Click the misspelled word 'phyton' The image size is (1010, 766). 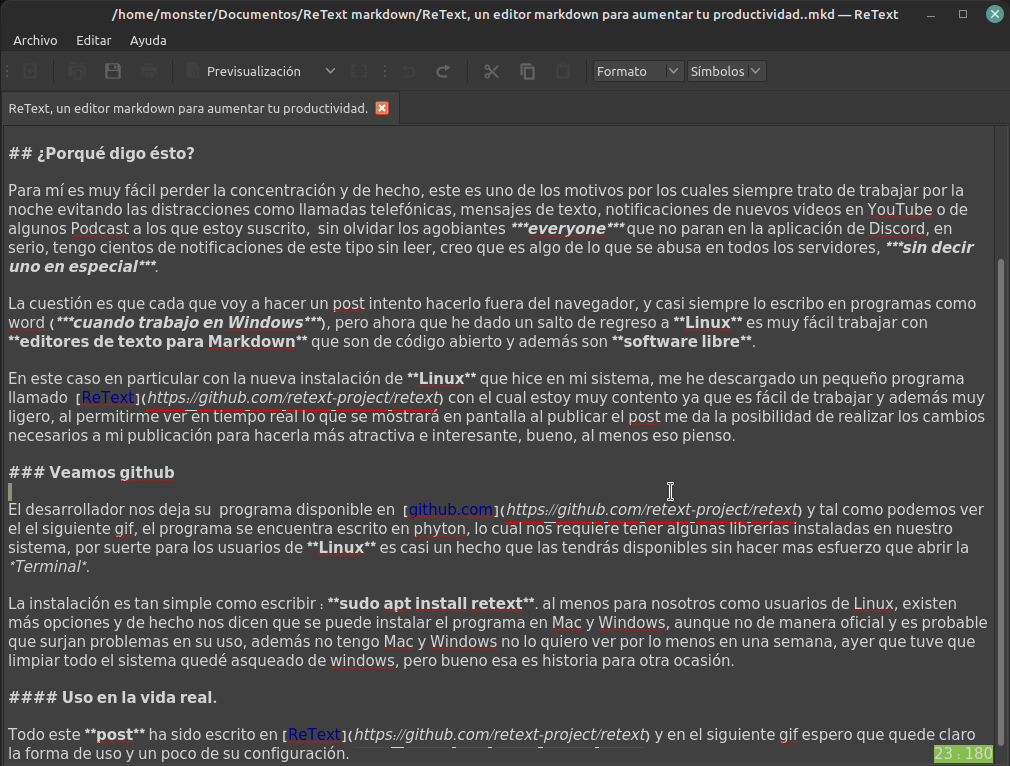point(439,529)
